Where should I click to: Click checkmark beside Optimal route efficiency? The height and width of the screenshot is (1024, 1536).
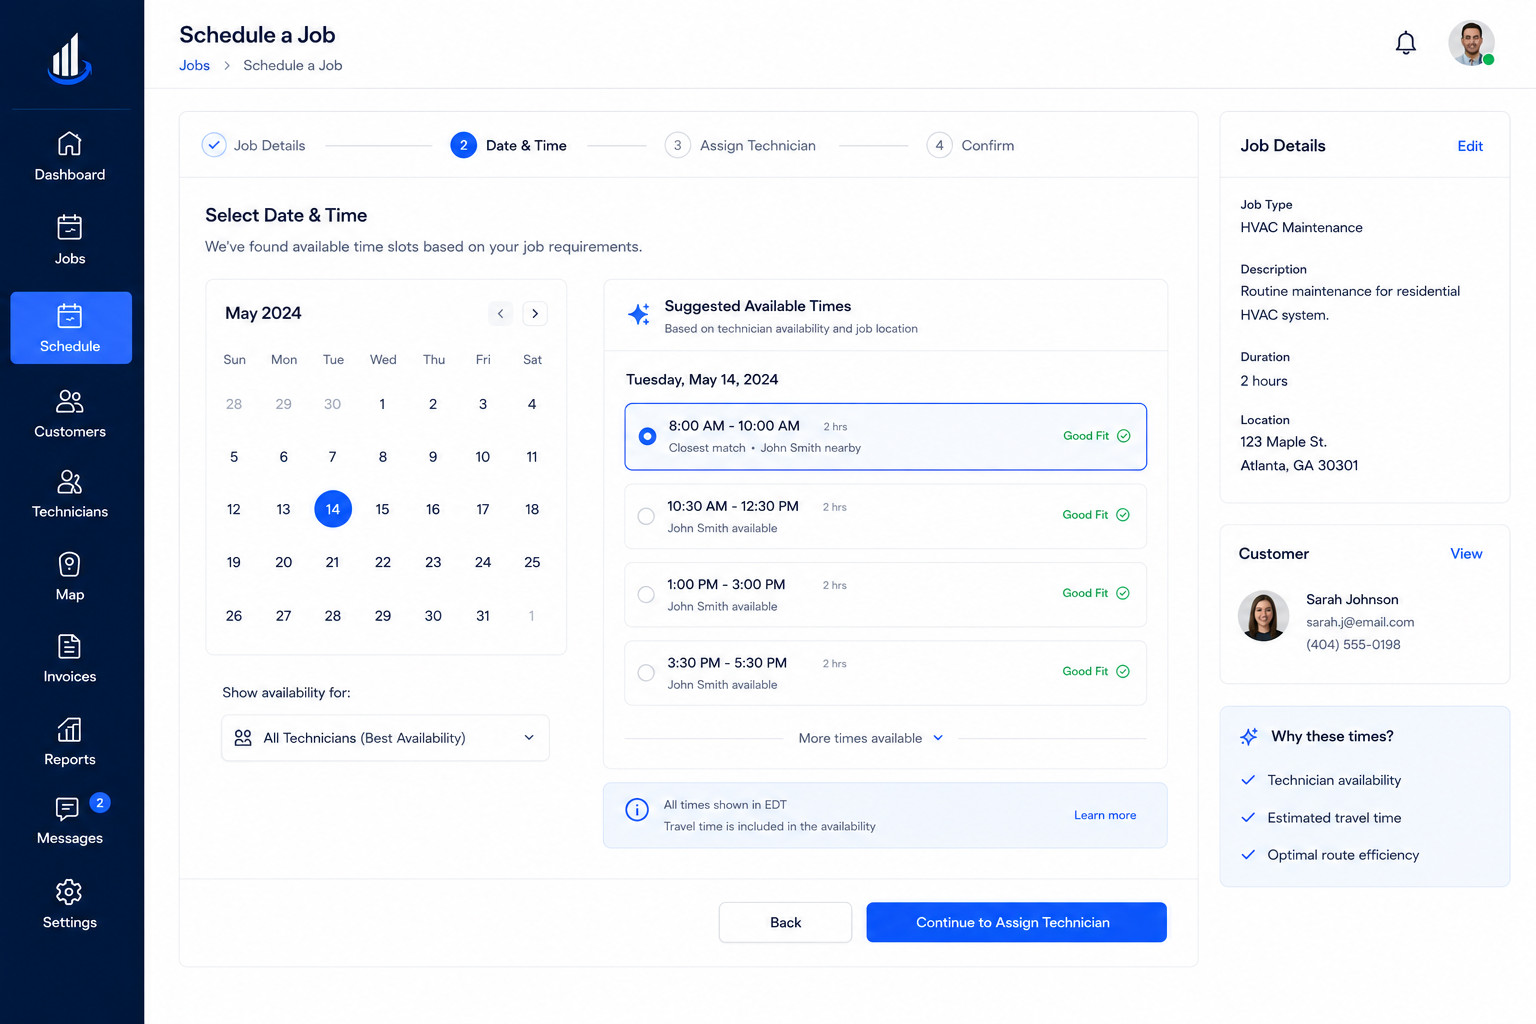pyautogui.click(x=1248, y=855)
